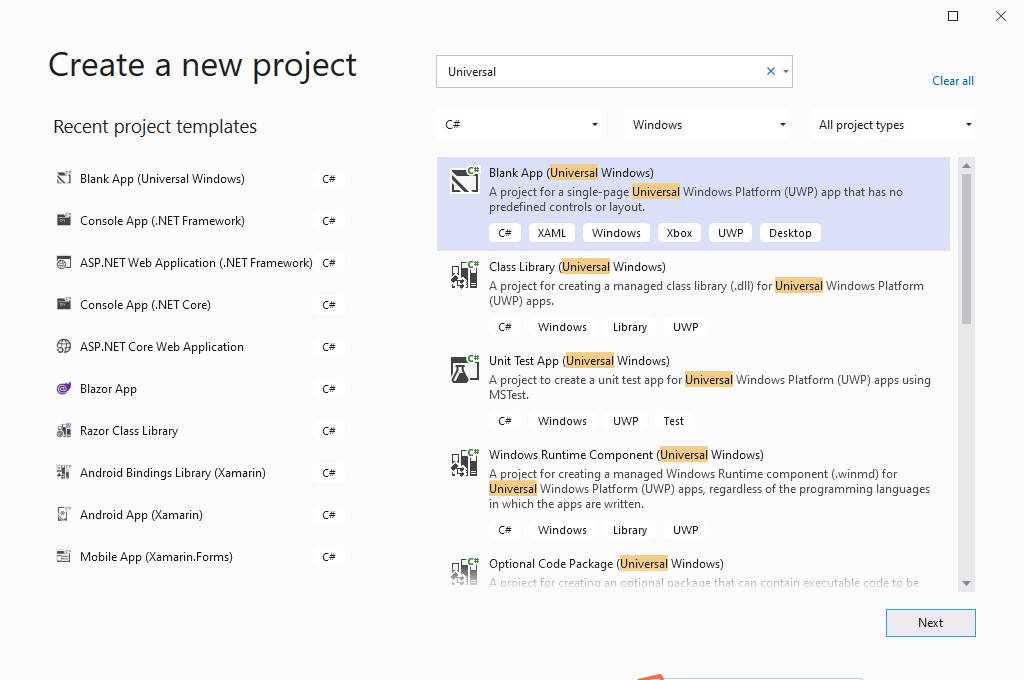This screenshot has width=1024, height=680.
Task: Click the Android App (Xamarin) recent icon
Action: point(64,515)
